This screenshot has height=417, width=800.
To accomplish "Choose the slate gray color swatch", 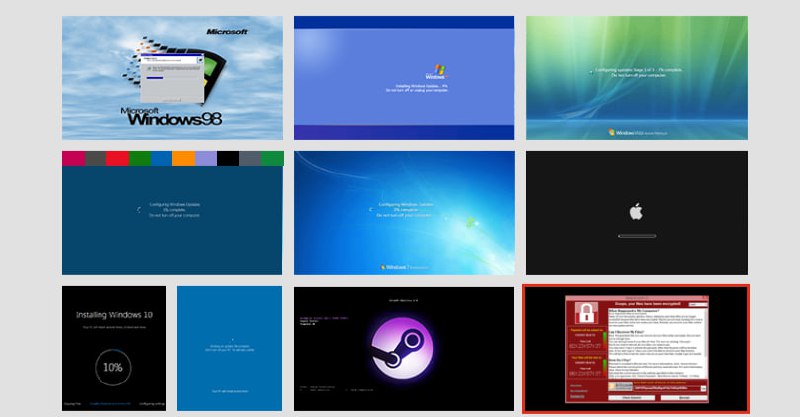I will click(250, 159).
